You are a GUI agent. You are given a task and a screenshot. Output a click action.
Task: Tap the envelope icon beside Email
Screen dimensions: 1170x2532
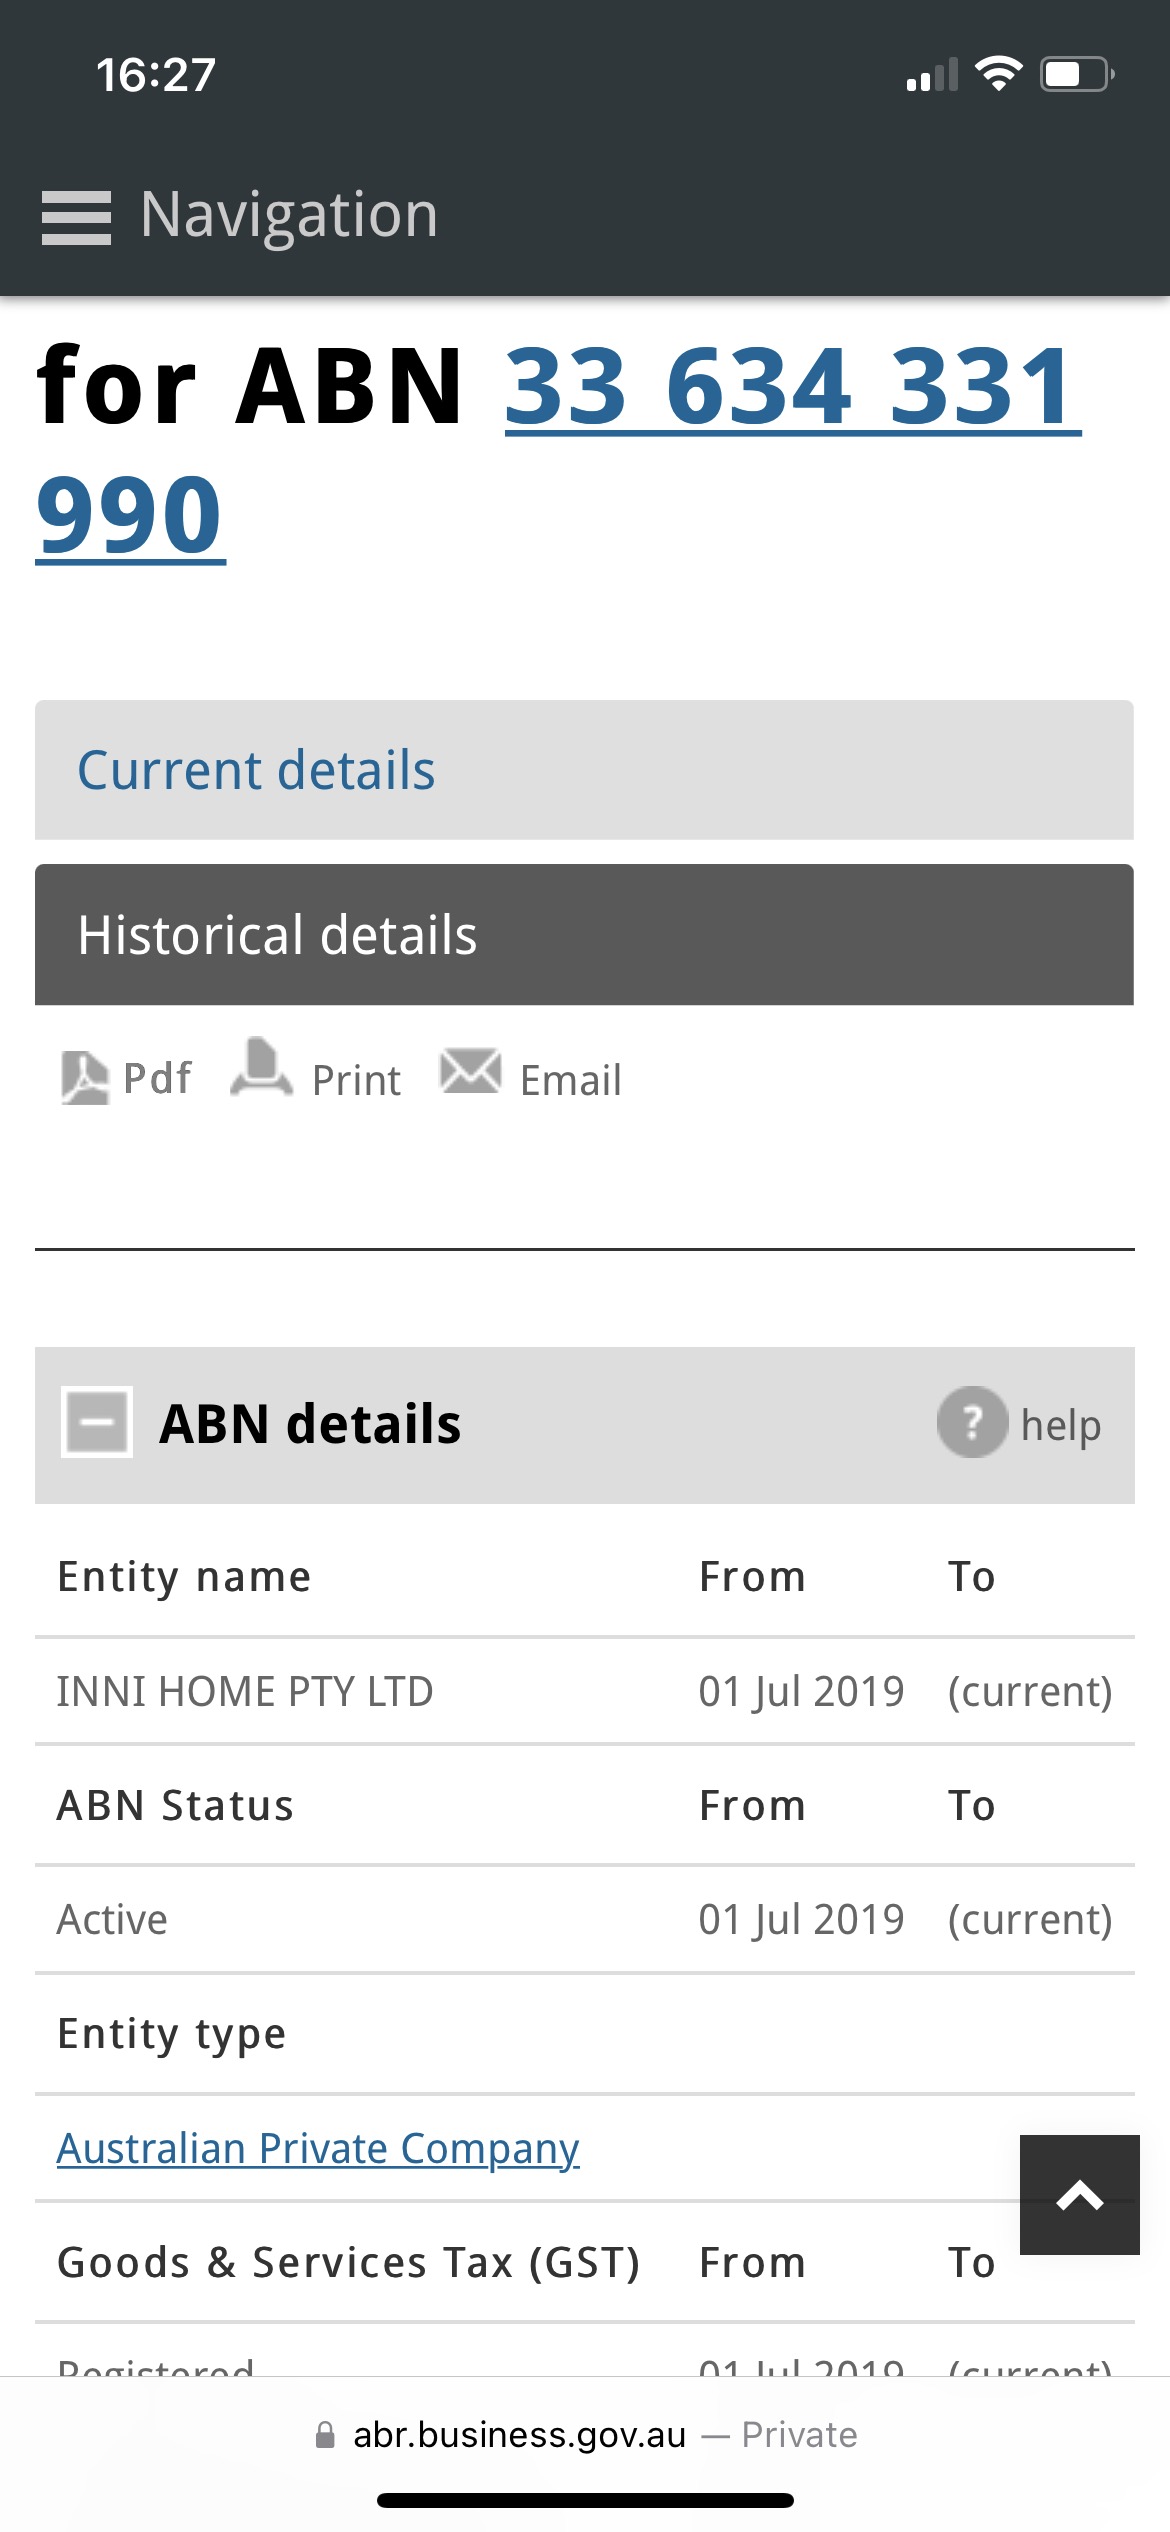(470, 1072)
